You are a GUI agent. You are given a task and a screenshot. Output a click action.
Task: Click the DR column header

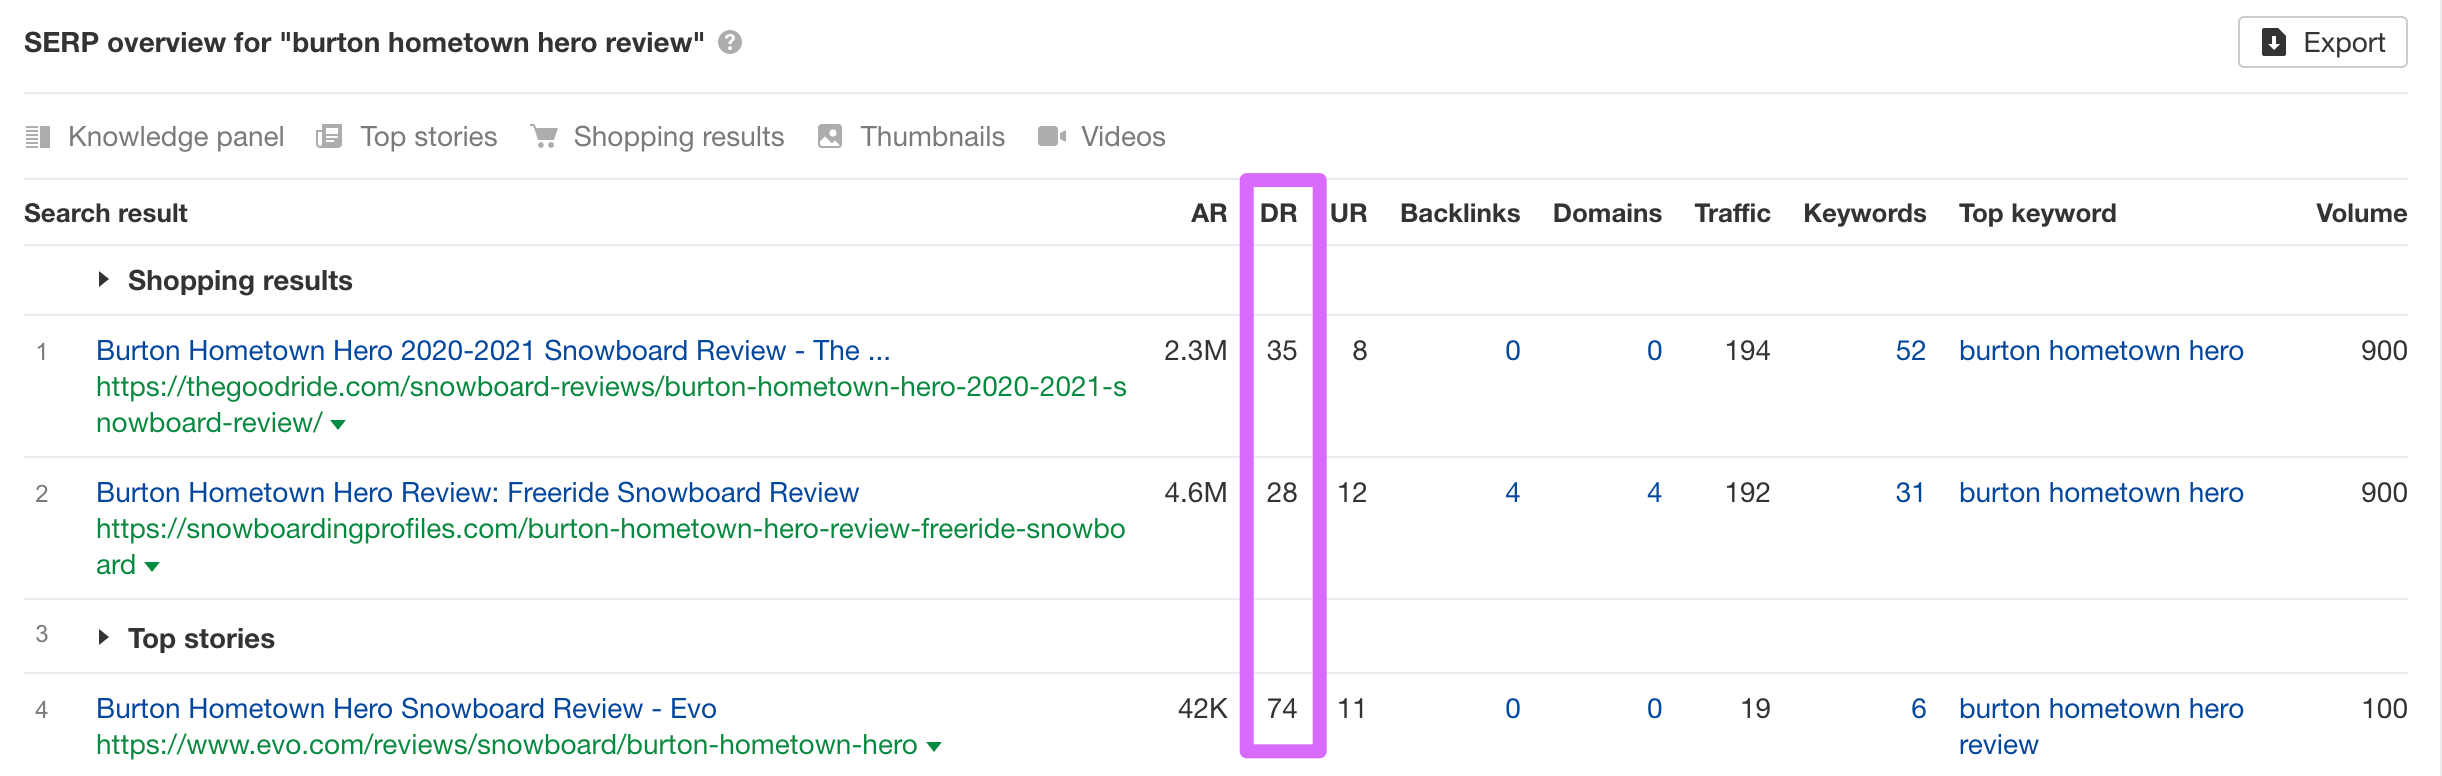pyautogui.click(x=1279, y=213)
